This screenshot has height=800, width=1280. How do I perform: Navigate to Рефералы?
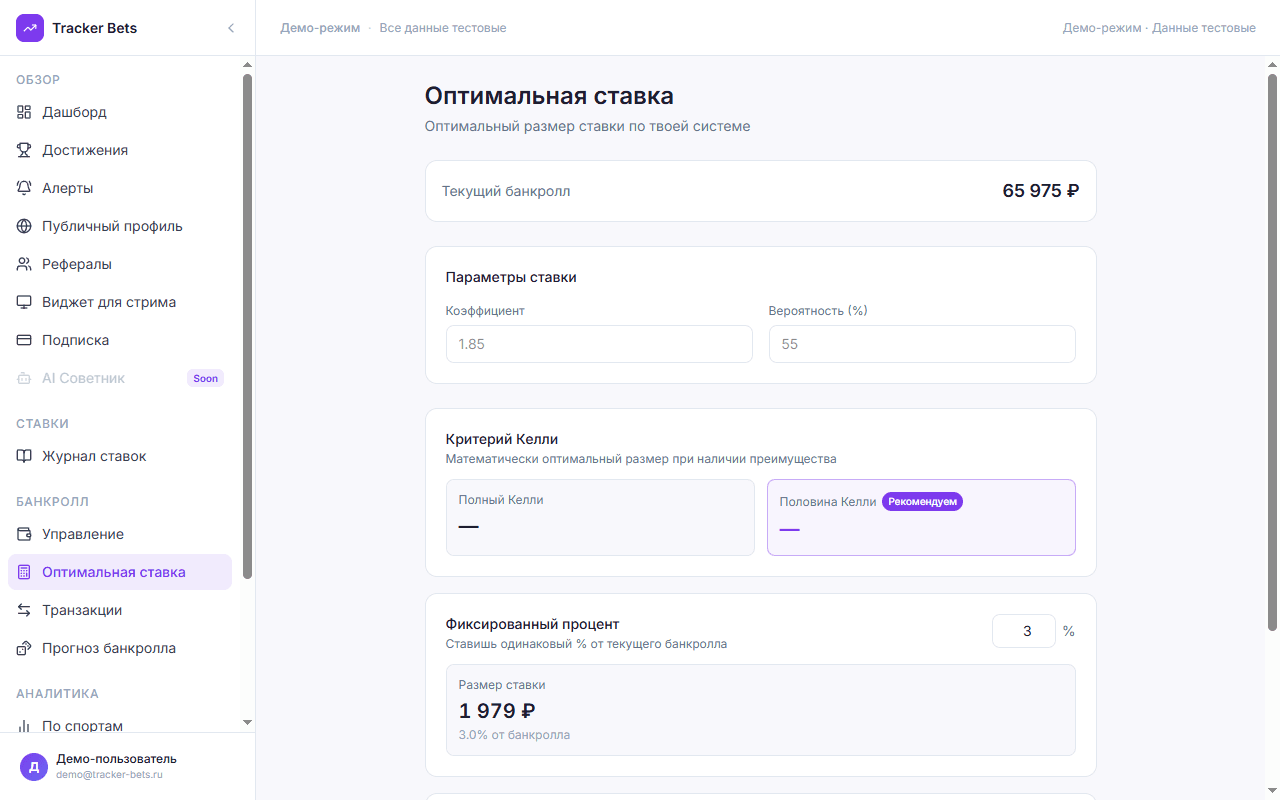[x=120, y=264]
